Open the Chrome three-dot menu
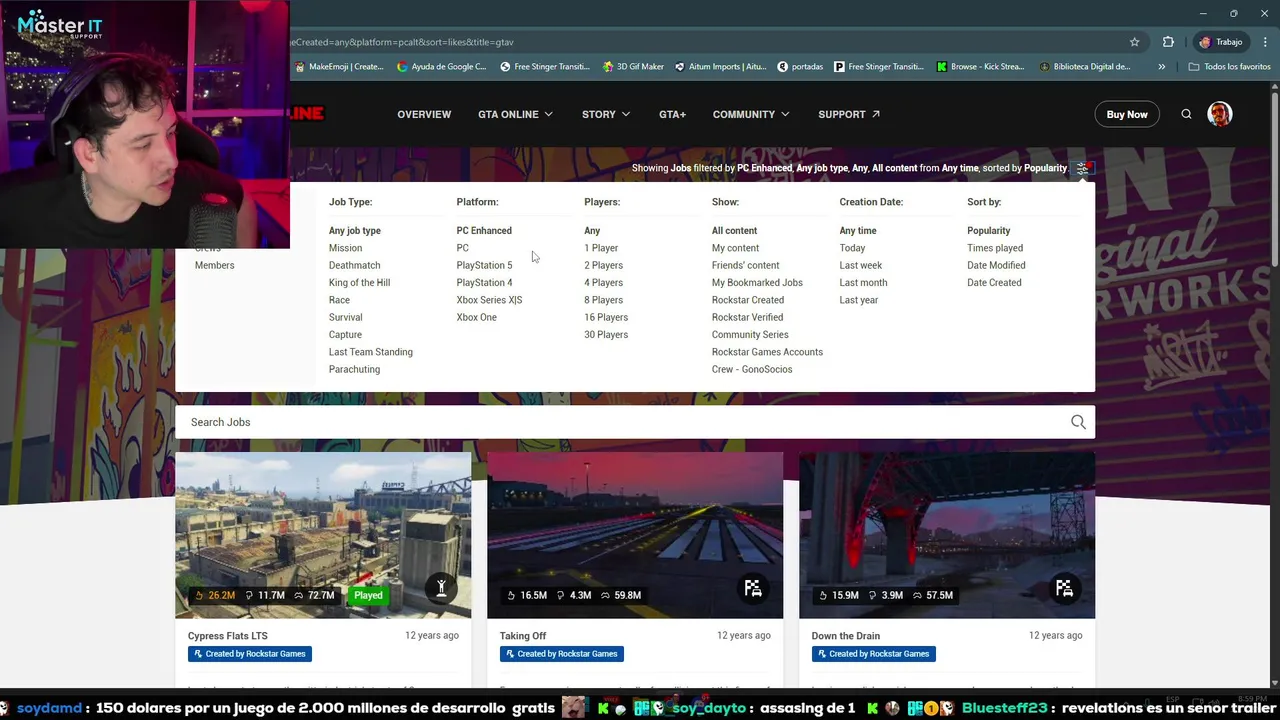 pyautogui.click(x=1265, y=42)
